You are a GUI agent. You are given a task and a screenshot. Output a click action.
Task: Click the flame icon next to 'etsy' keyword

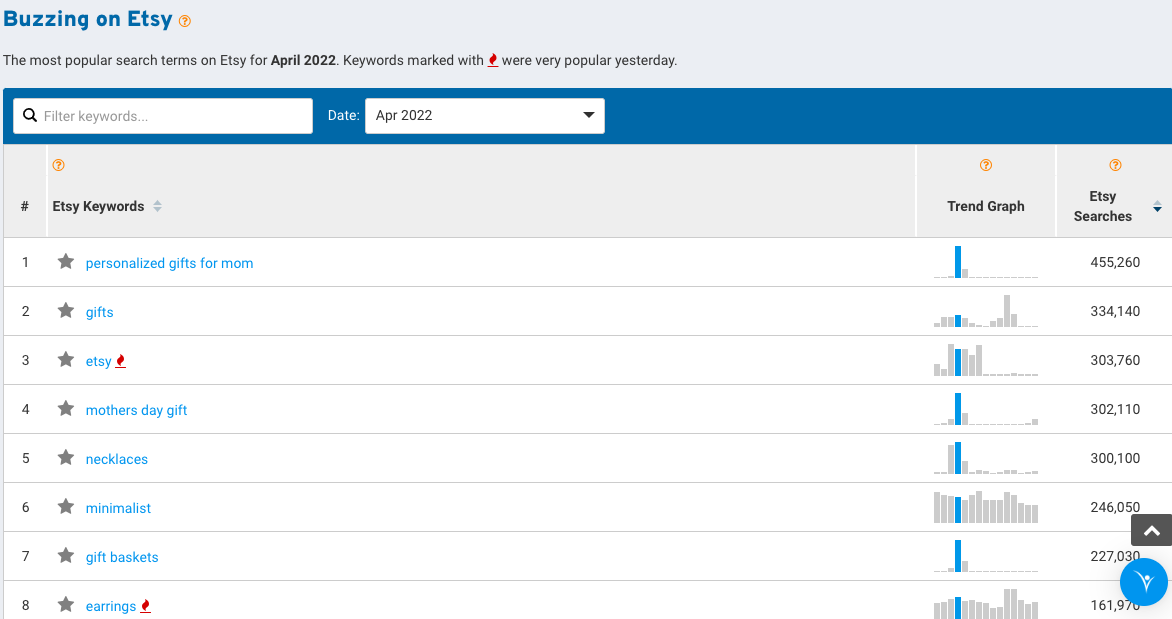tap(120, 361)
